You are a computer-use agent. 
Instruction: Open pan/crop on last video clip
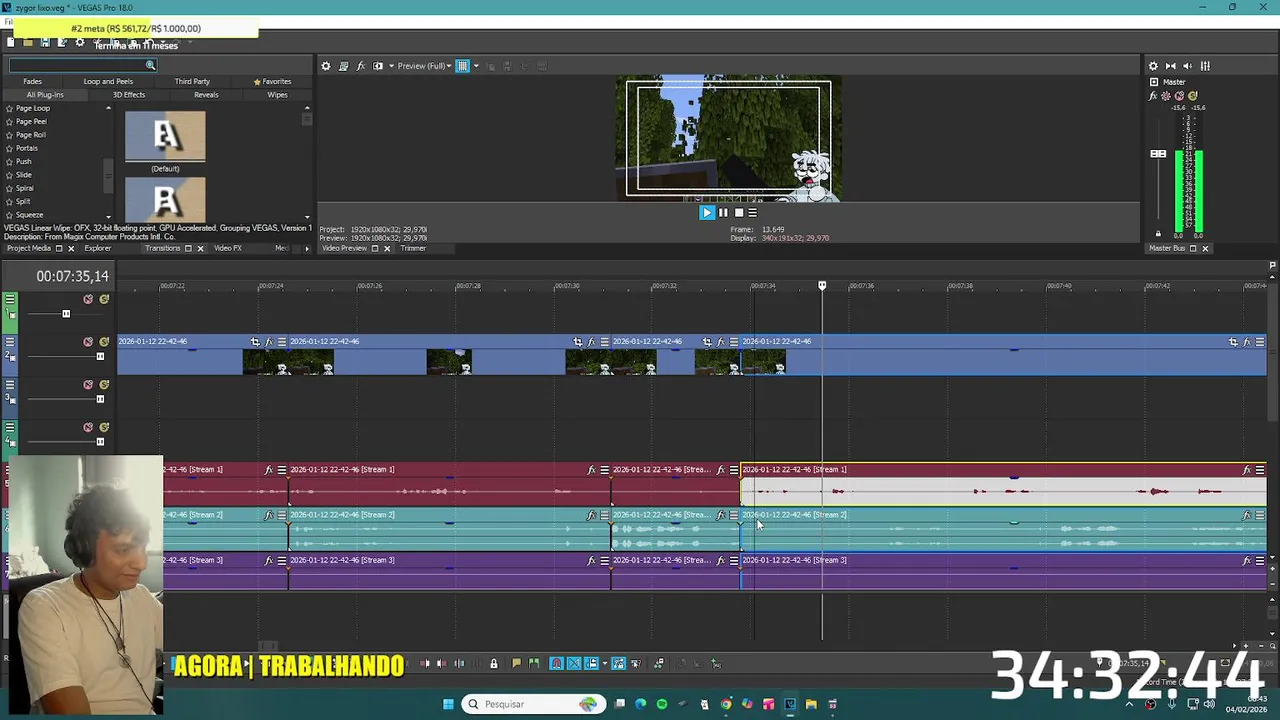(x=1233, y=342)
